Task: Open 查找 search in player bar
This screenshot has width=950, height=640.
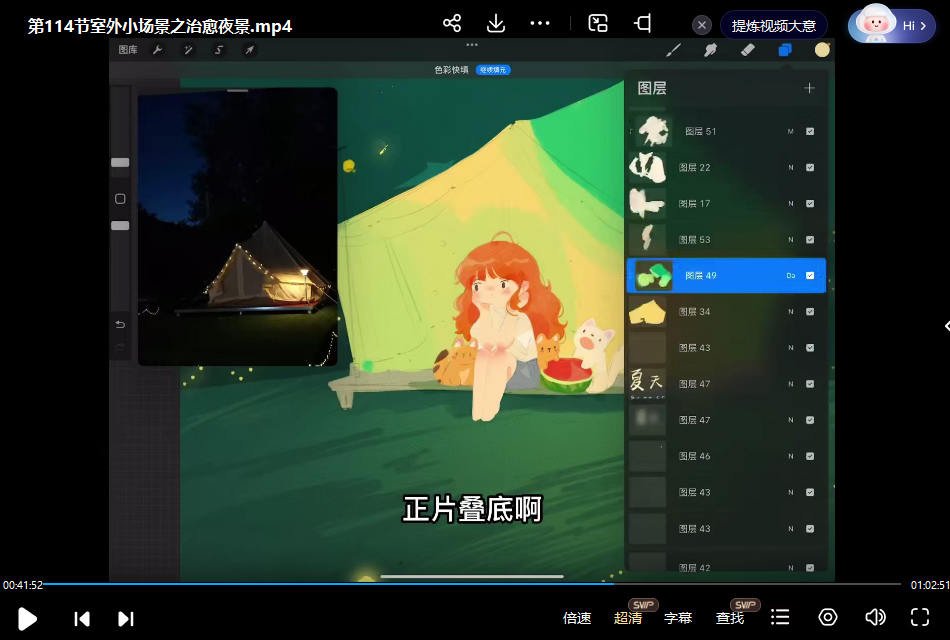Action: point(730,617)
